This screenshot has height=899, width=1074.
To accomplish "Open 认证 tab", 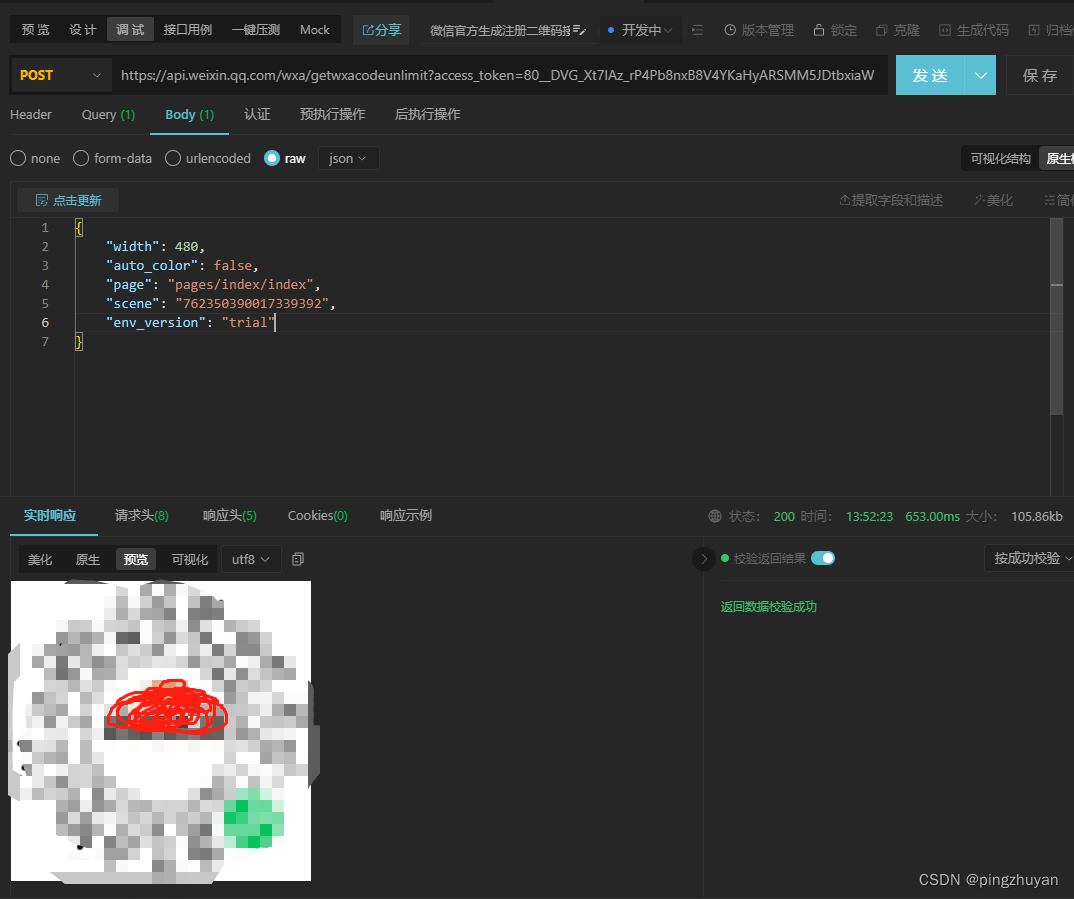I will pos(257,114).
